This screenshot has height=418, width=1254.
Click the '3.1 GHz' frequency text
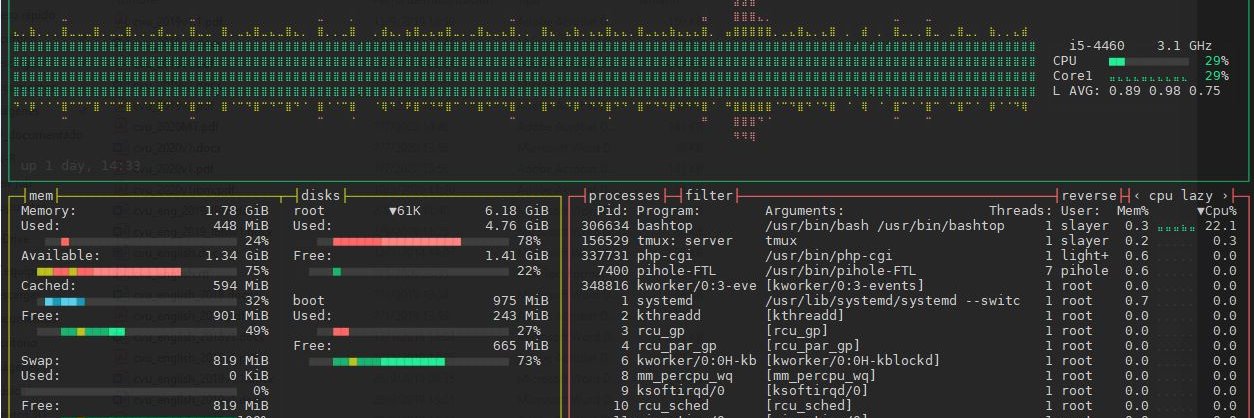1185,46
